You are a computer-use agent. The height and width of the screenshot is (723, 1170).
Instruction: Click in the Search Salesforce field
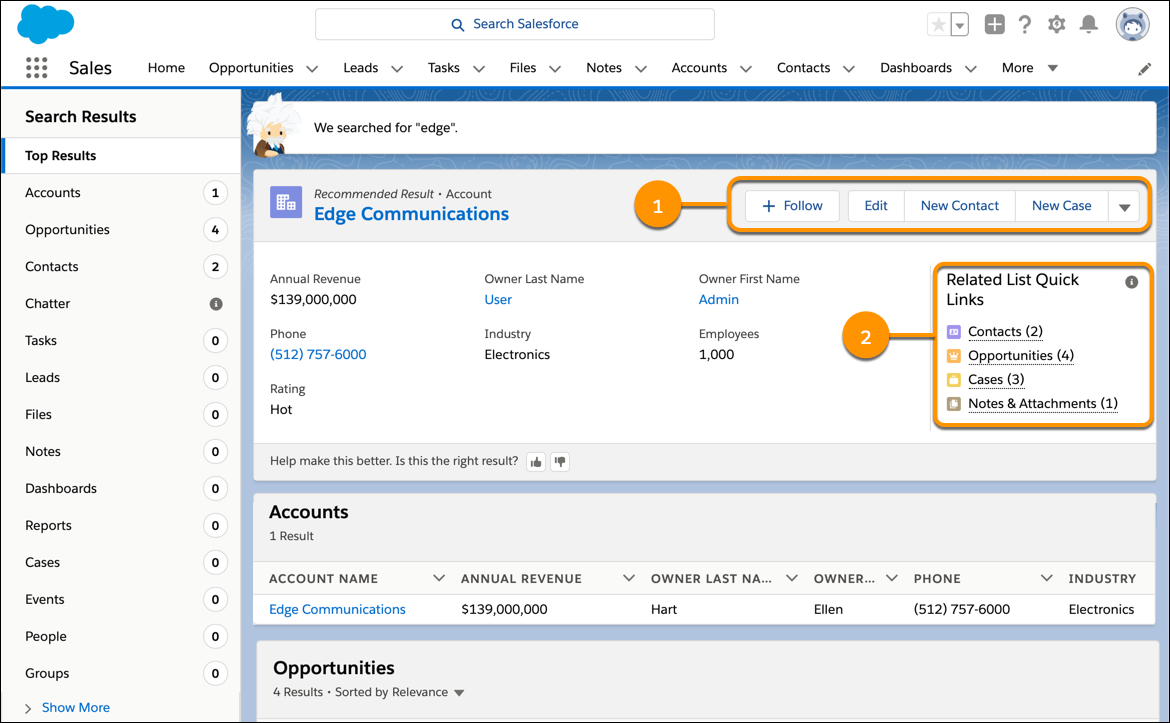(x=515, y=25)
